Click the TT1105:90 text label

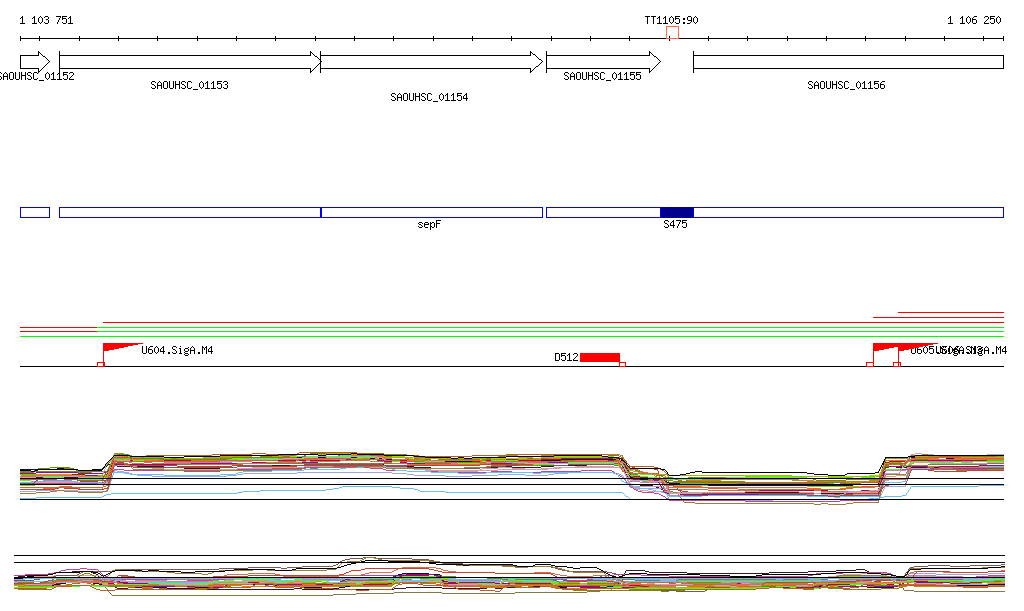671,20
